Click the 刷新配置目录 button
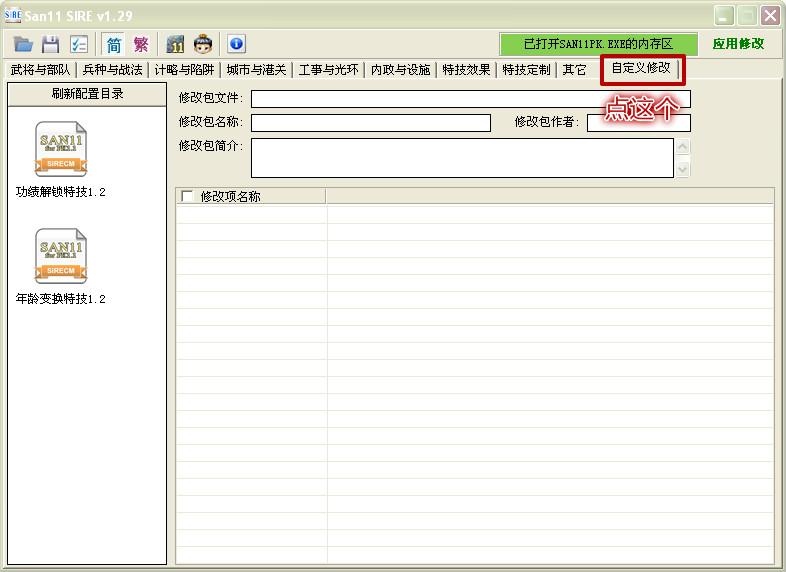 [87, 94]
